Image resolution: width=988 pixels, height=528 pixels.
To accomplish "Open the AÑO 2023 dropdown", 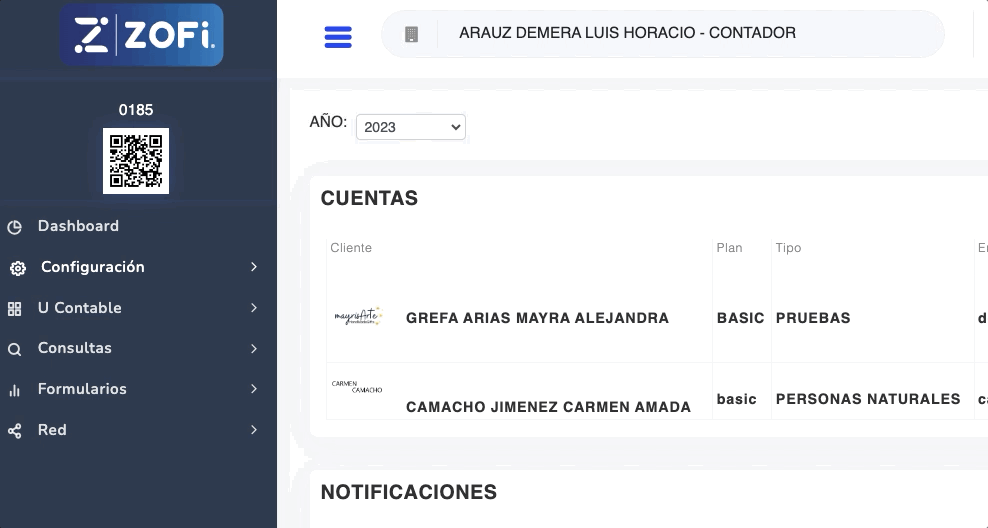I will (x=410, y=127).
